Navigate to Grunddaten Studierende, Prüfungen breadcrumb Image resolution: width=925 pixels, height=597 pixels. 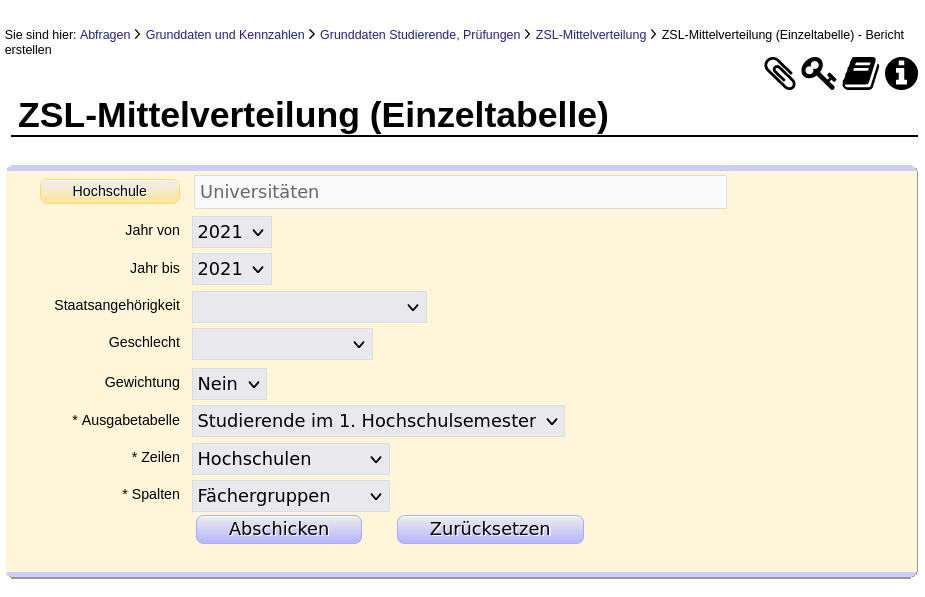coord(420,35)
